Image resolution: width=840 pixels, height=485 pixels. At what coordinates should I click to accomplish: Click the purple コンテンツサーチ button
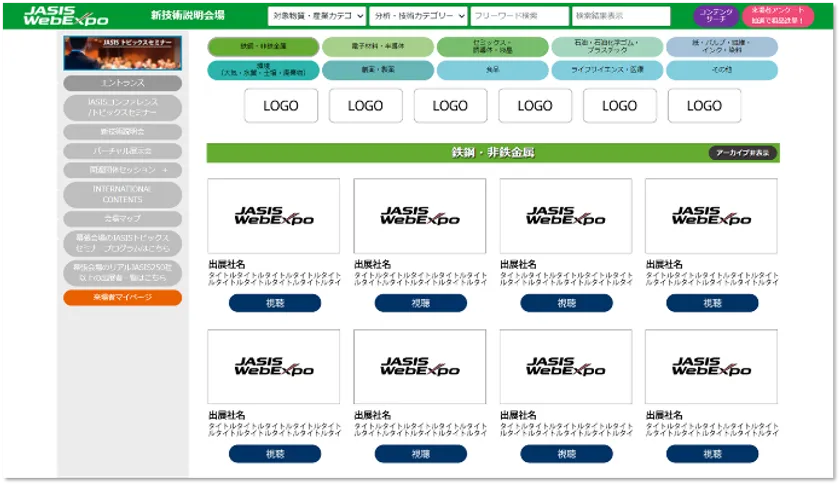tap(716, 16)
